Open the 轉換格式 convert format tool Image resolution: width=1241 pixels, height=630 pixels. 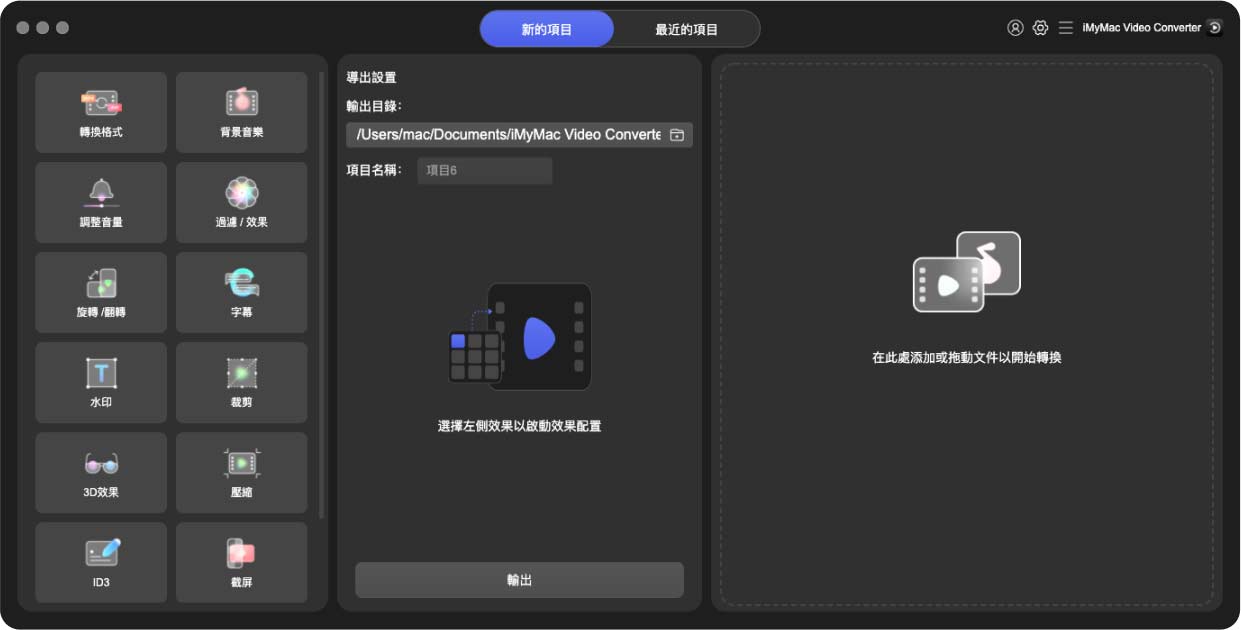click(101, 112)
